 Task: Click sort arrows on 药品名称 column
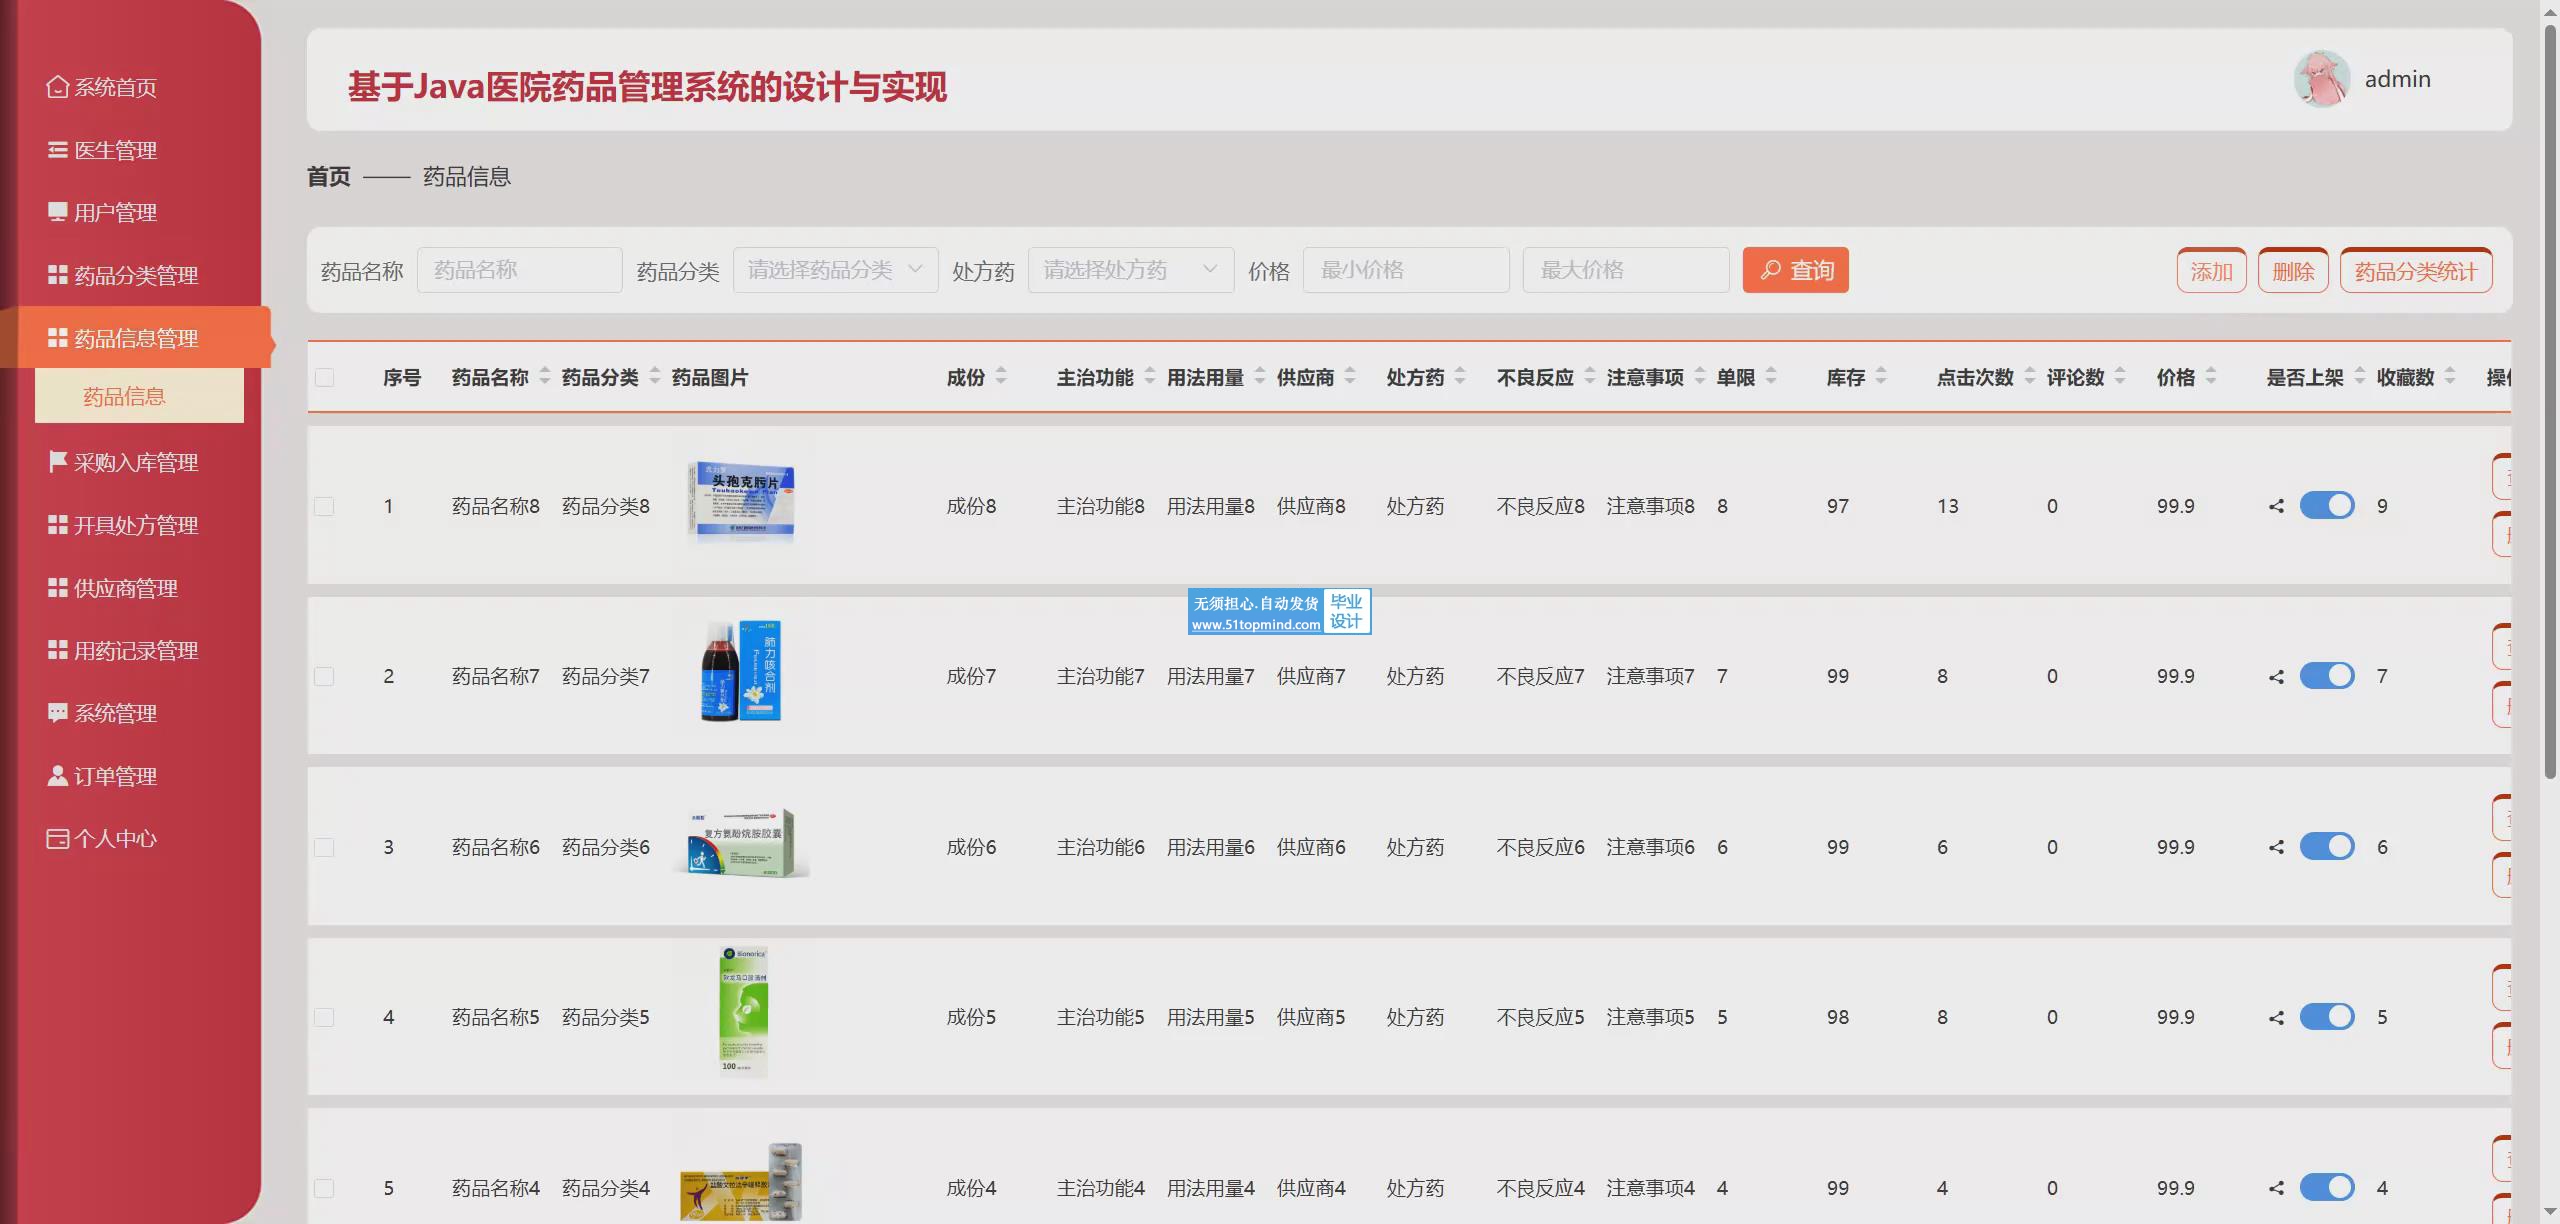click(x=545, y=377)
